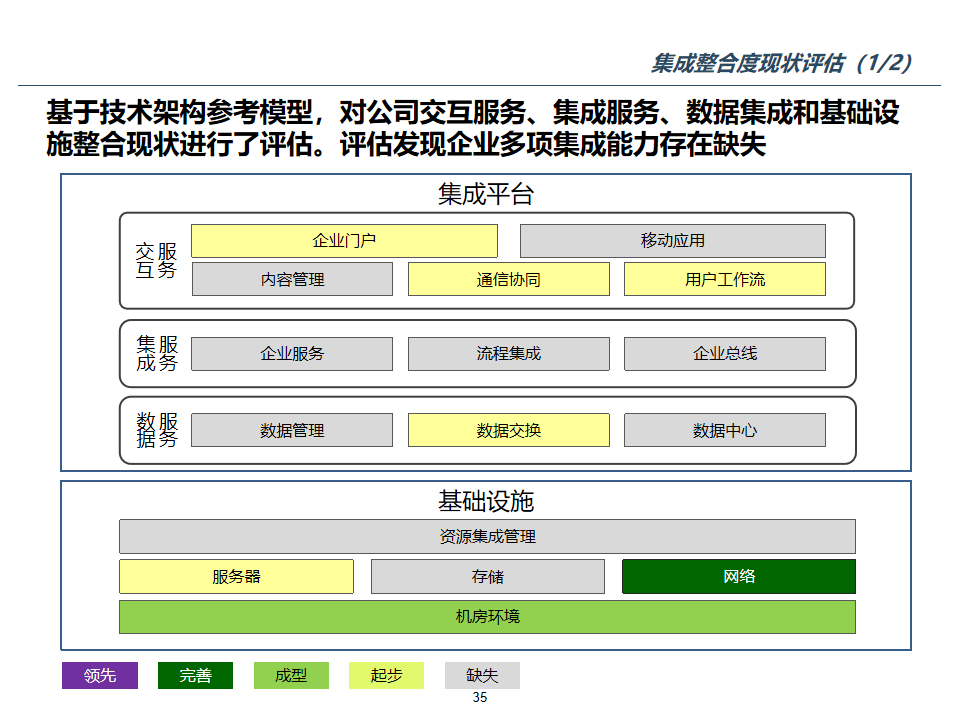Click the 集成服务 row label
The image size is (960, 720).
157,353
